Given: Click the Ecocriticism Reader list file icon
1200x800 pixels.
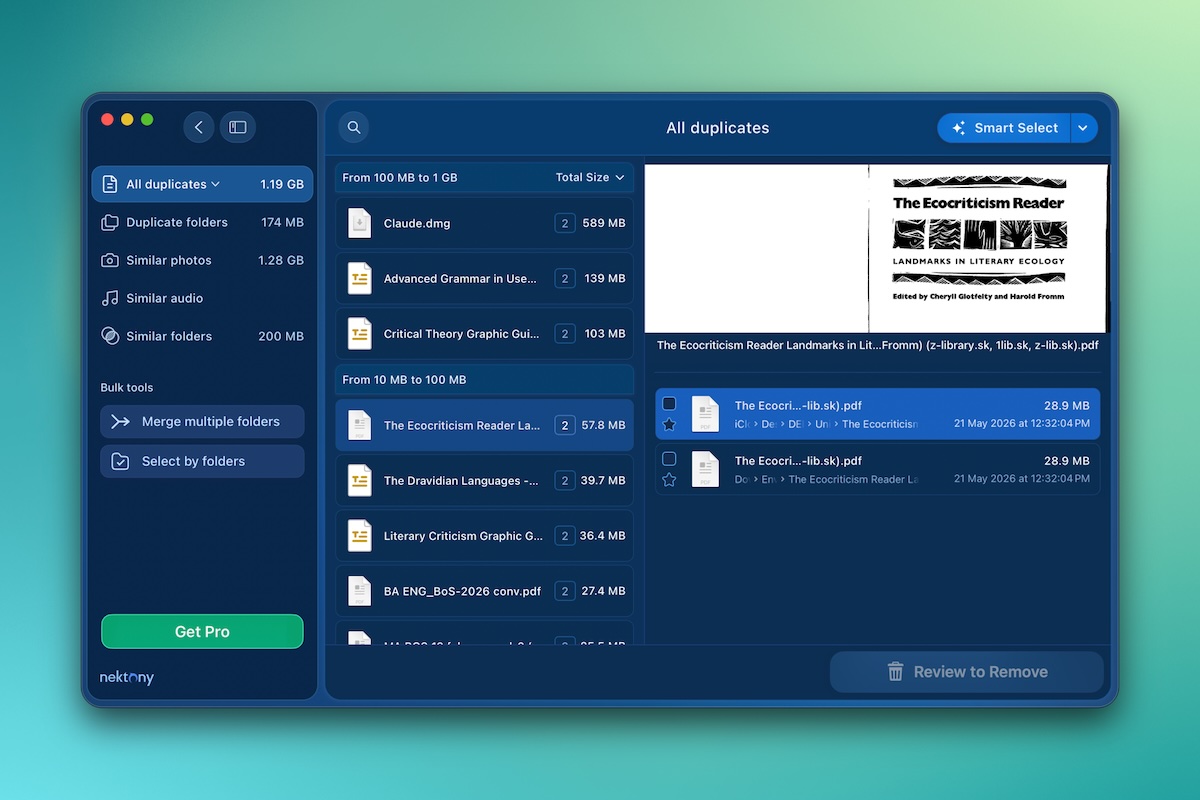Looking at the screenshot, I should pyautogui.click(x=359, y=425).
